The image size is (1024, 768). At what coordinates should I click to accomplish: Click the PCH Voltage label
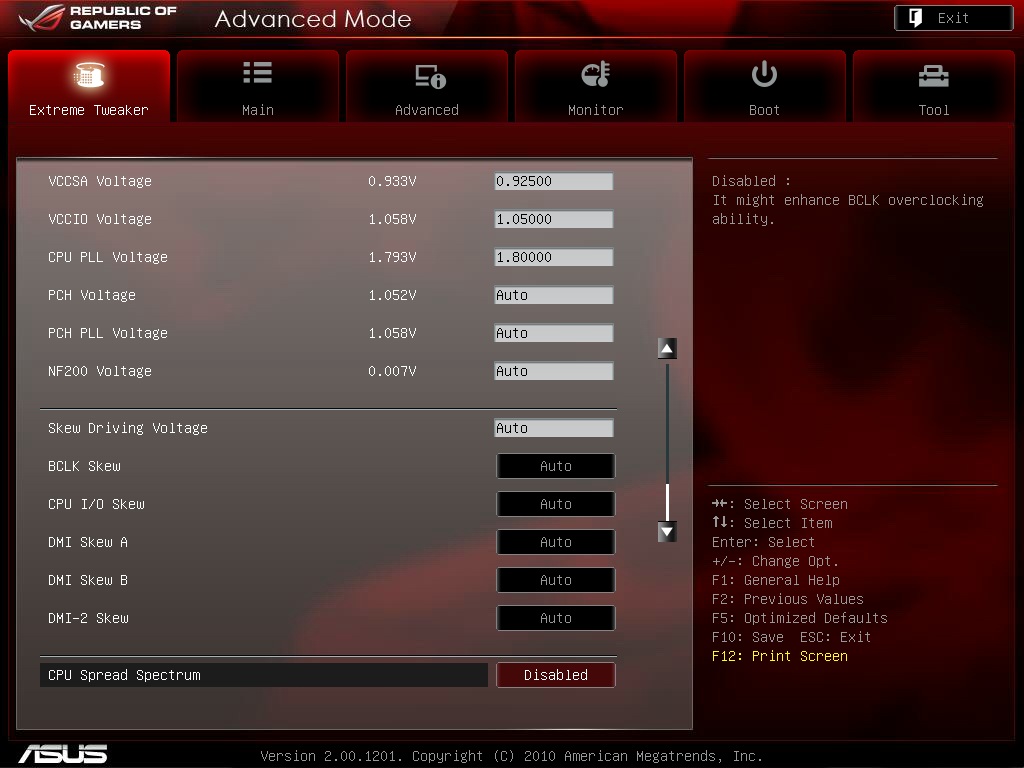pos(92,295)
